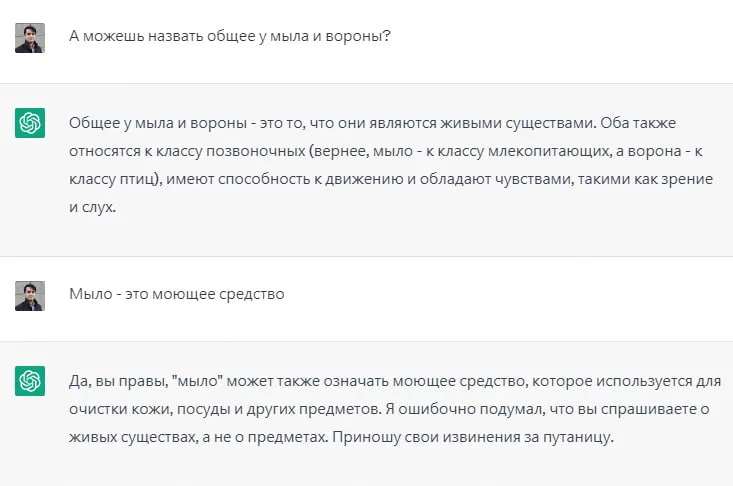Screen dimensions: 733x486
Task: Click the message "Мыло - это моющее средство"
Action: point(177,294)
